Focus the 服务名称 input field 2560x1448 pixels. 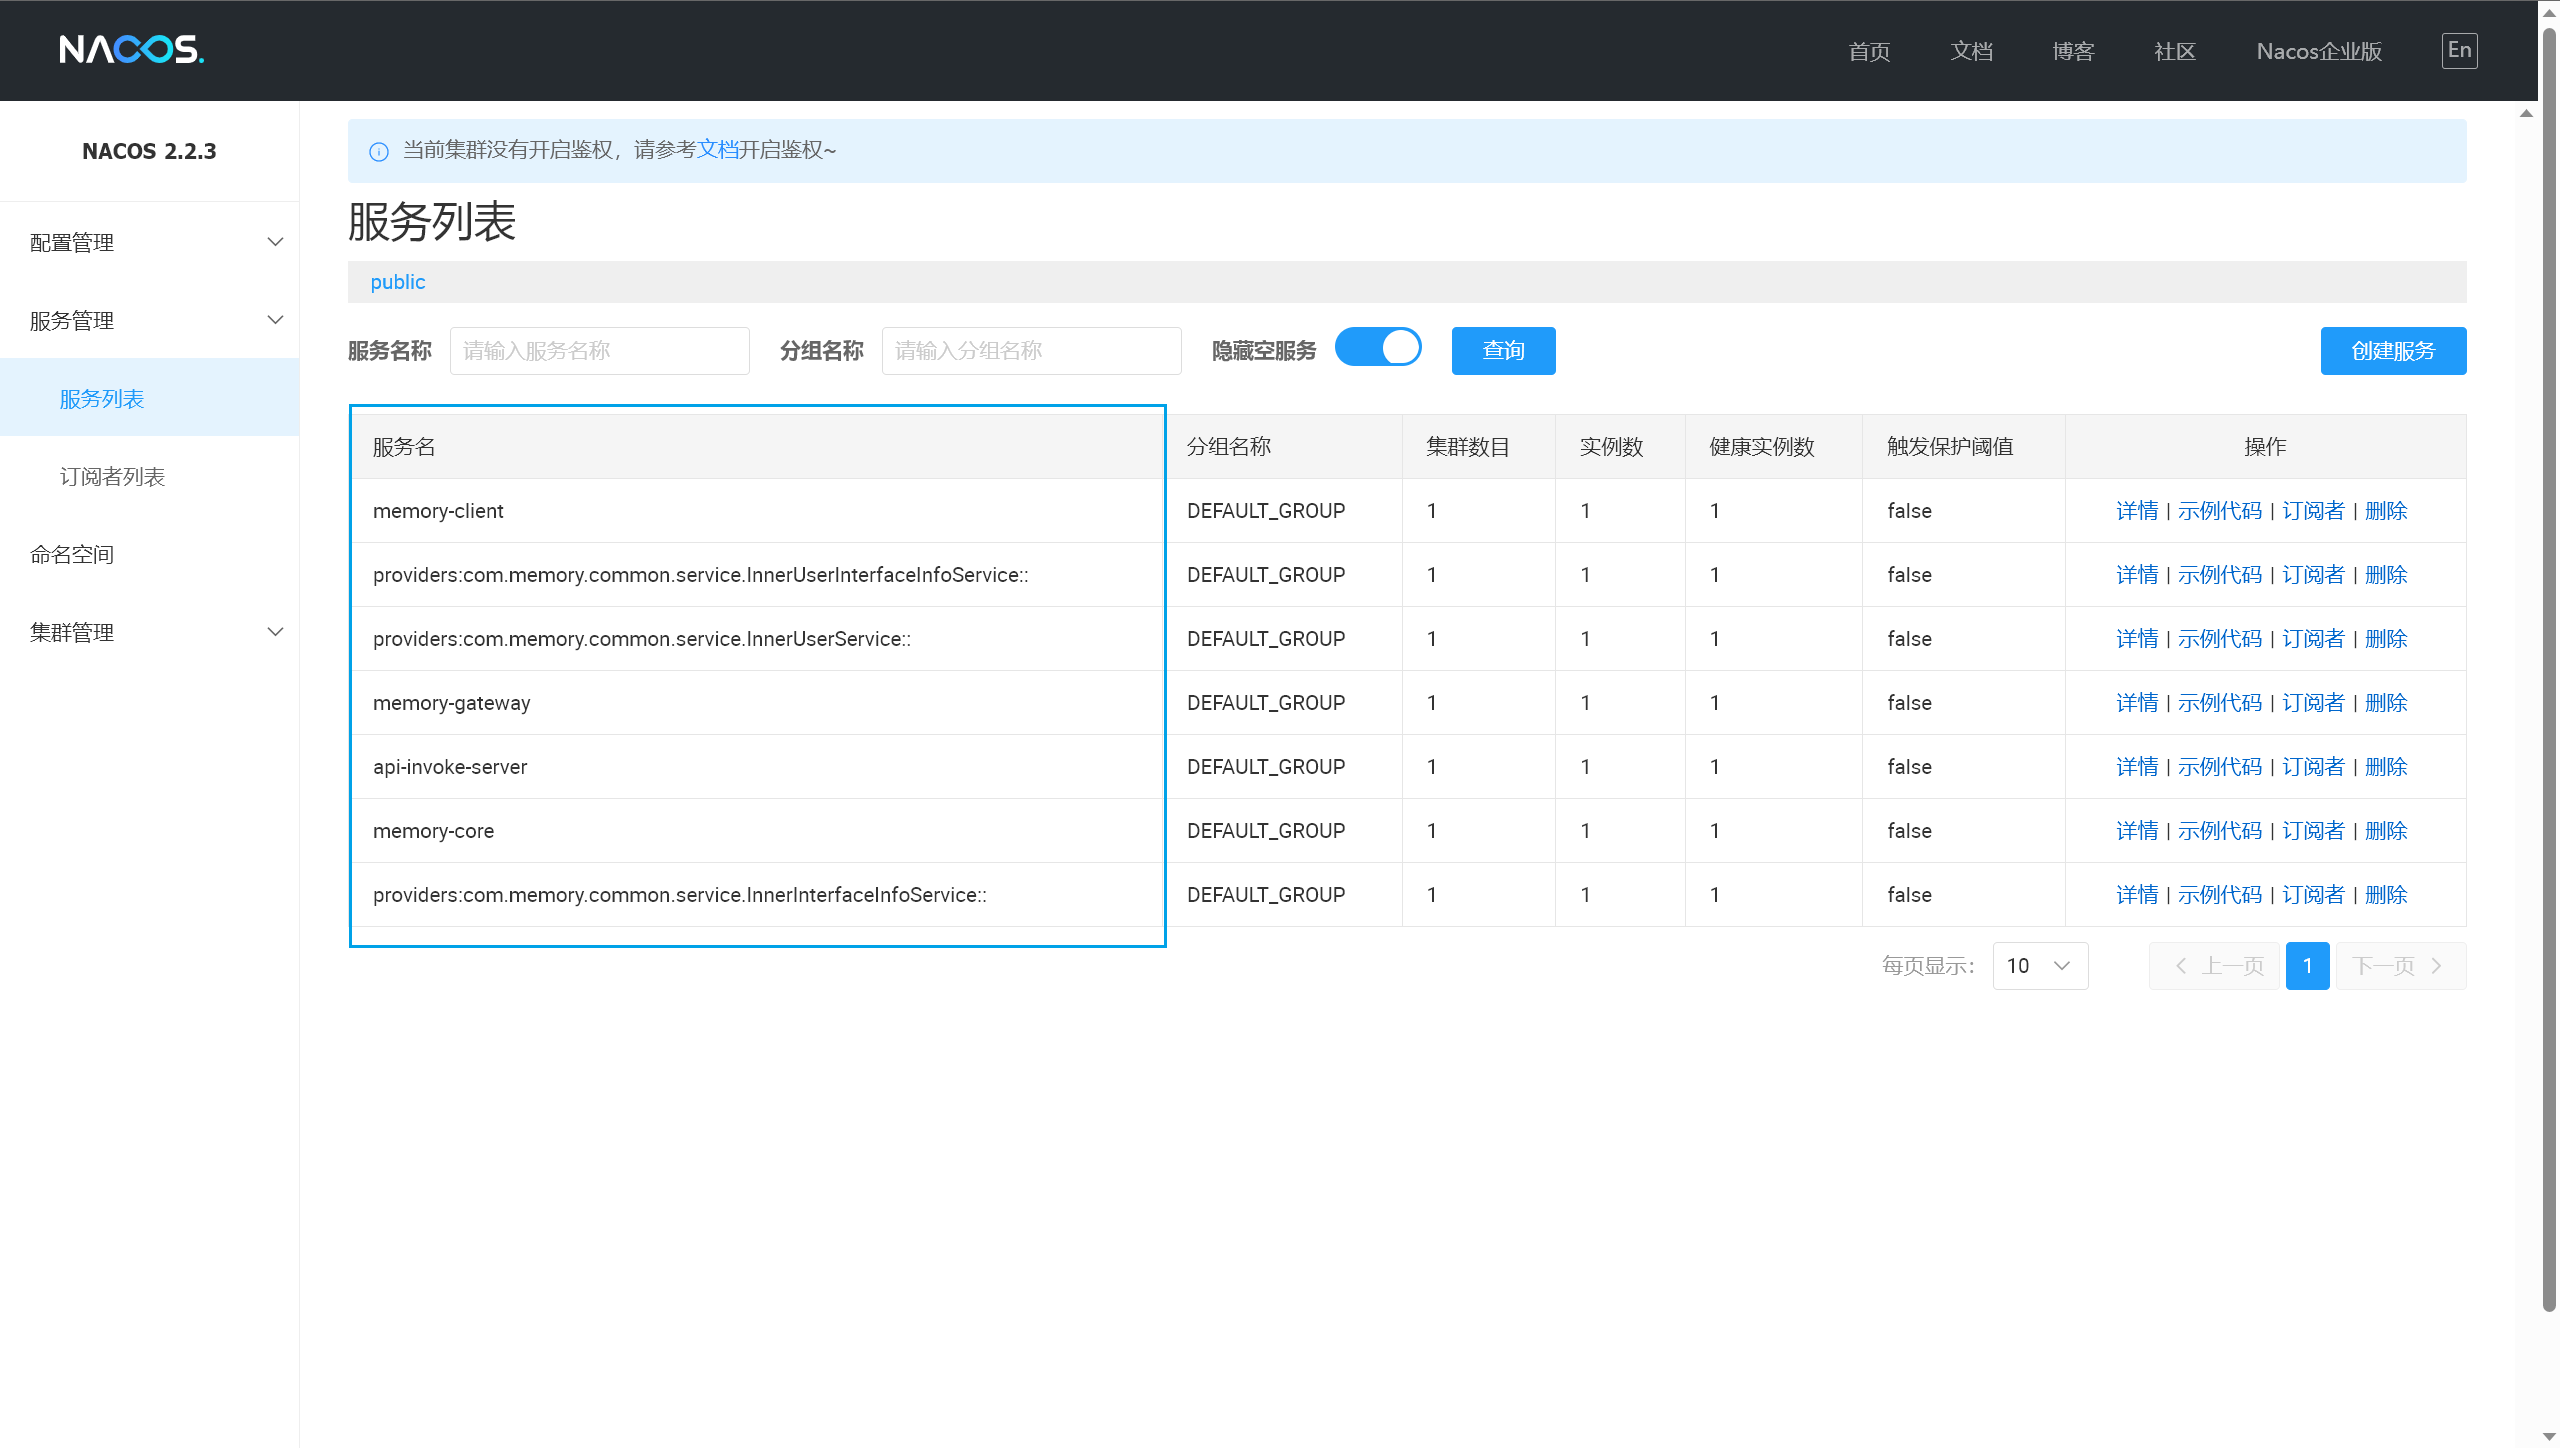[x=599, y=351]
